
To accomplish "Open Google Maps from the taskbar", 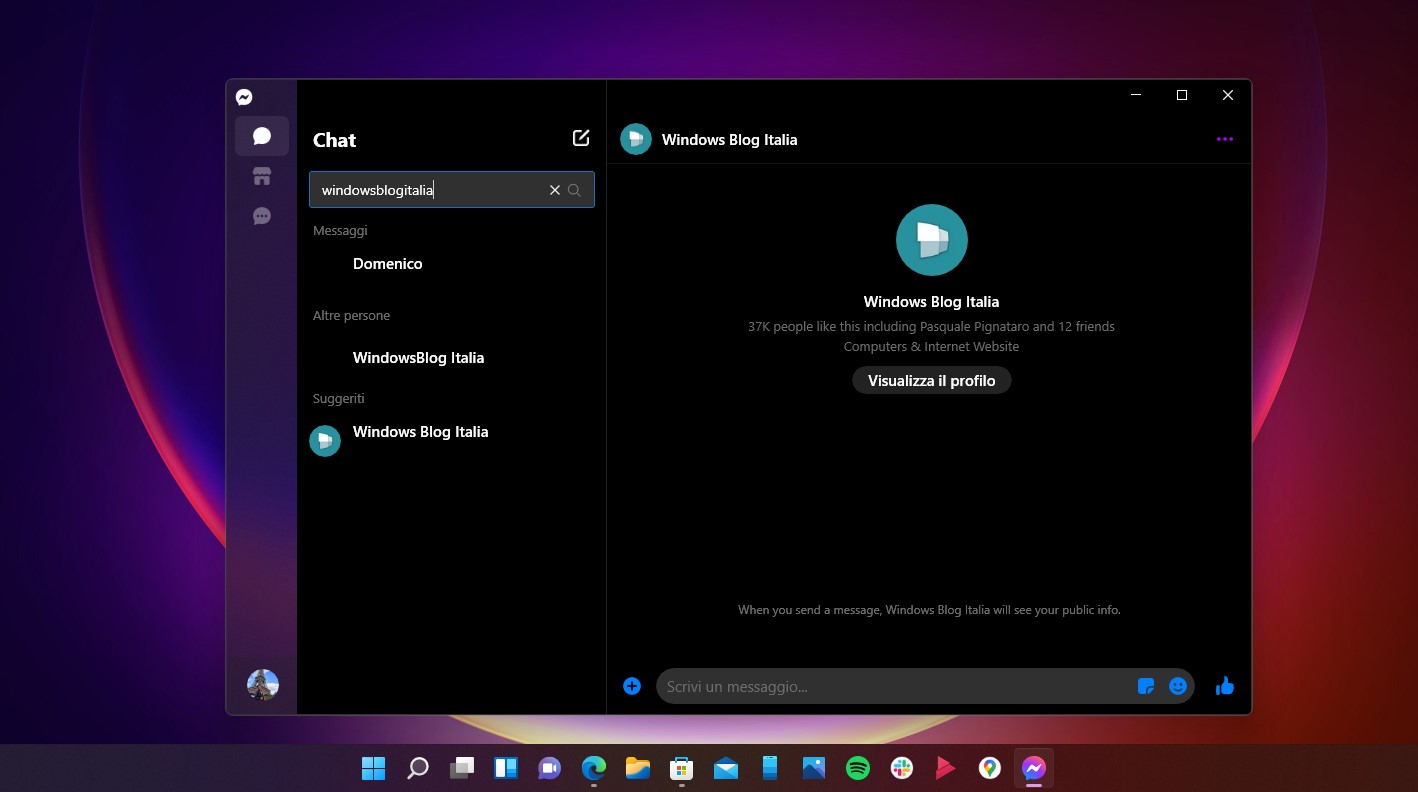I will click(x=990, y=768).
